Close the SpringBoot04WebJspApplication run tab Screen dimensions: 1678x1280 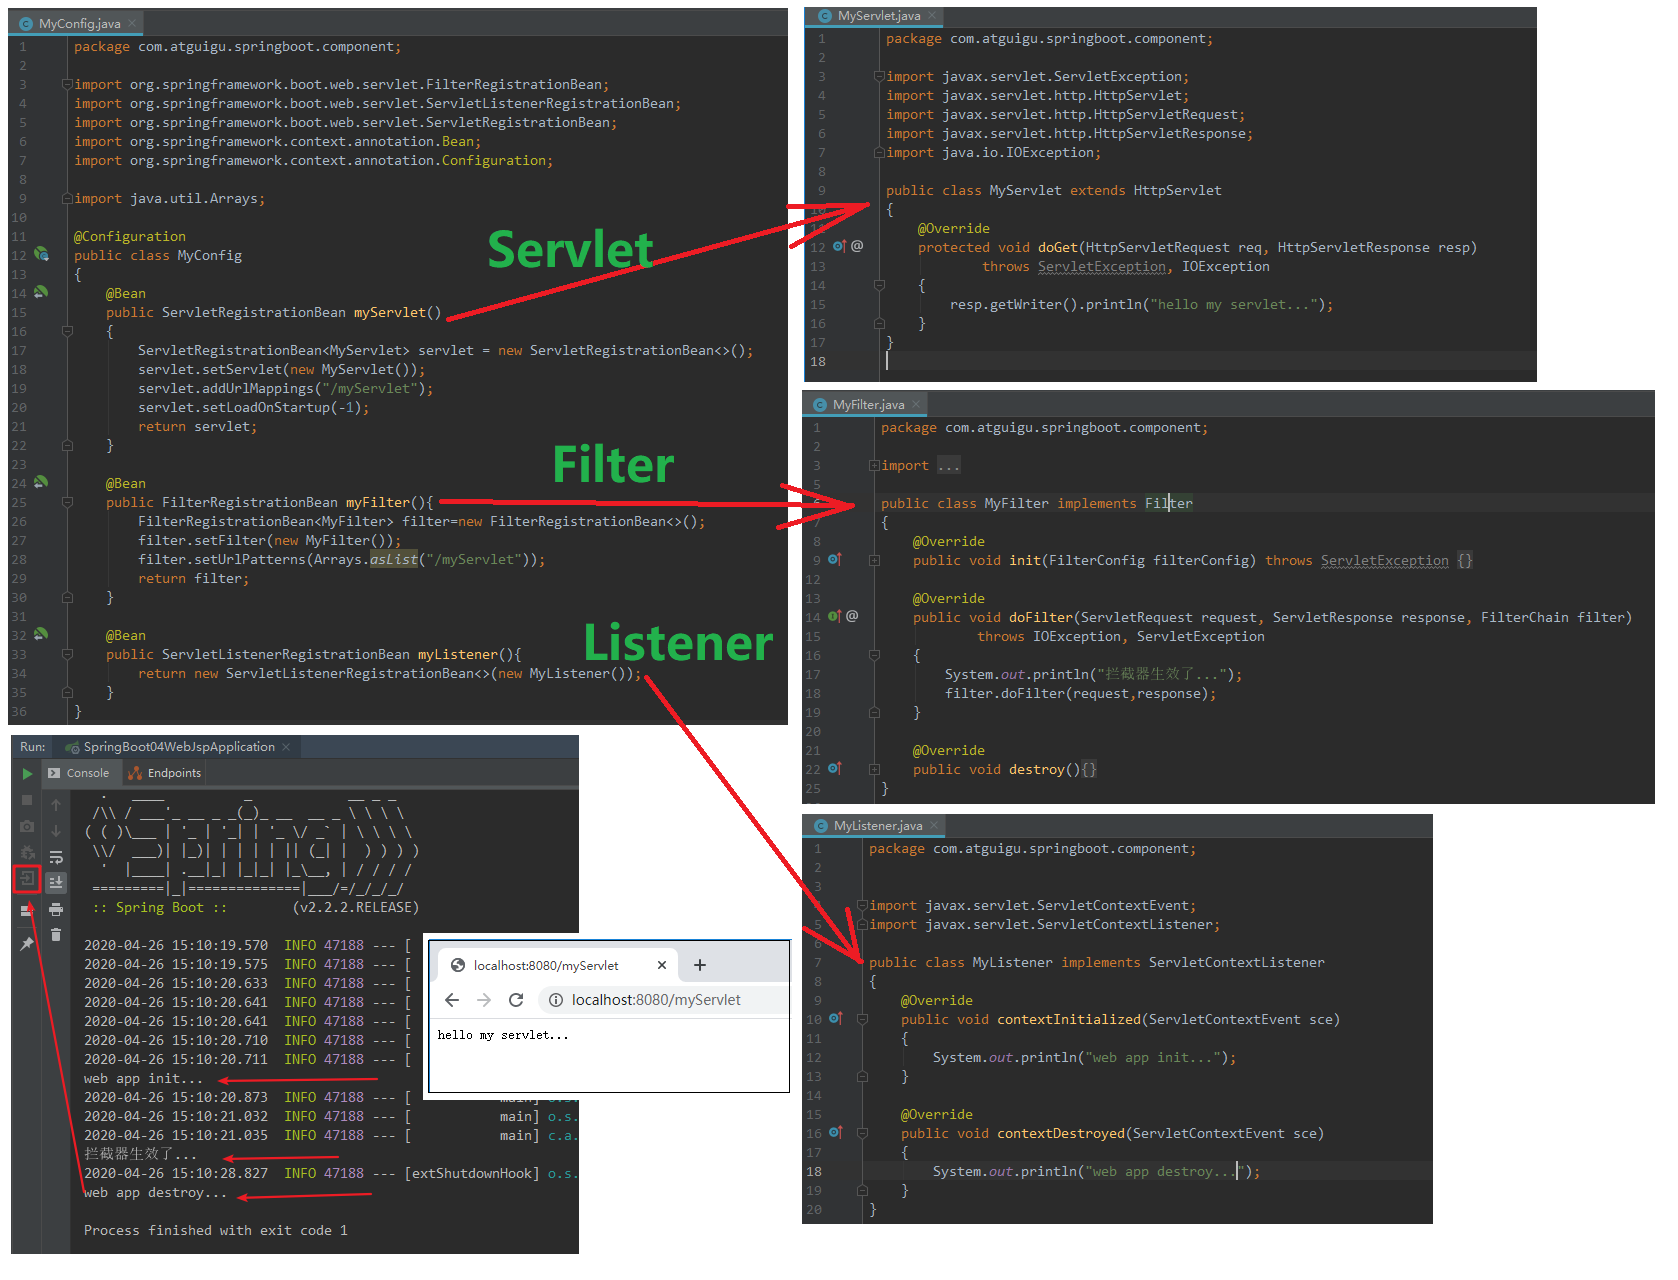tap(286, 746)
